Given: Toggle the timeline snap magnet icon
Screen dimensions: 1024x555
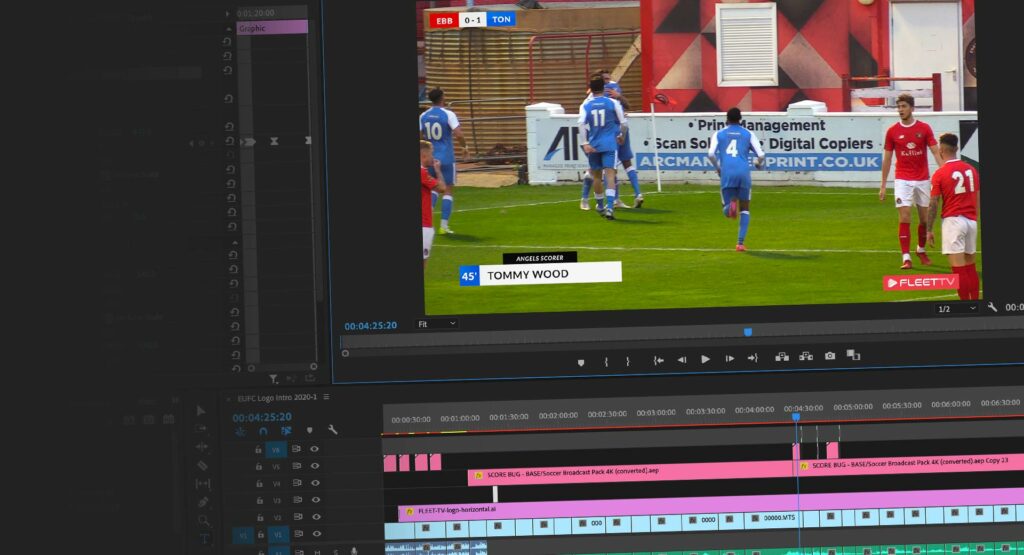Looking at the screenshot, I should (x=263, y=431).
